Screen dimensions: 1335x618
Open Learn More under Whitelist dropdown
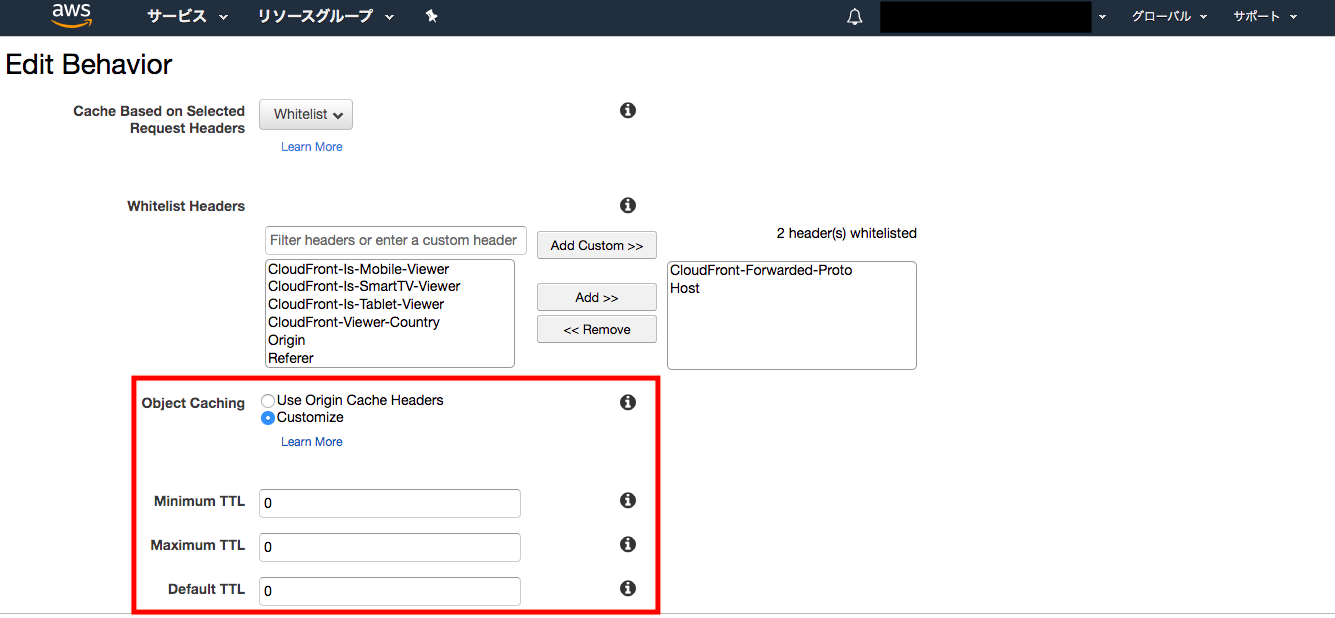312,147
